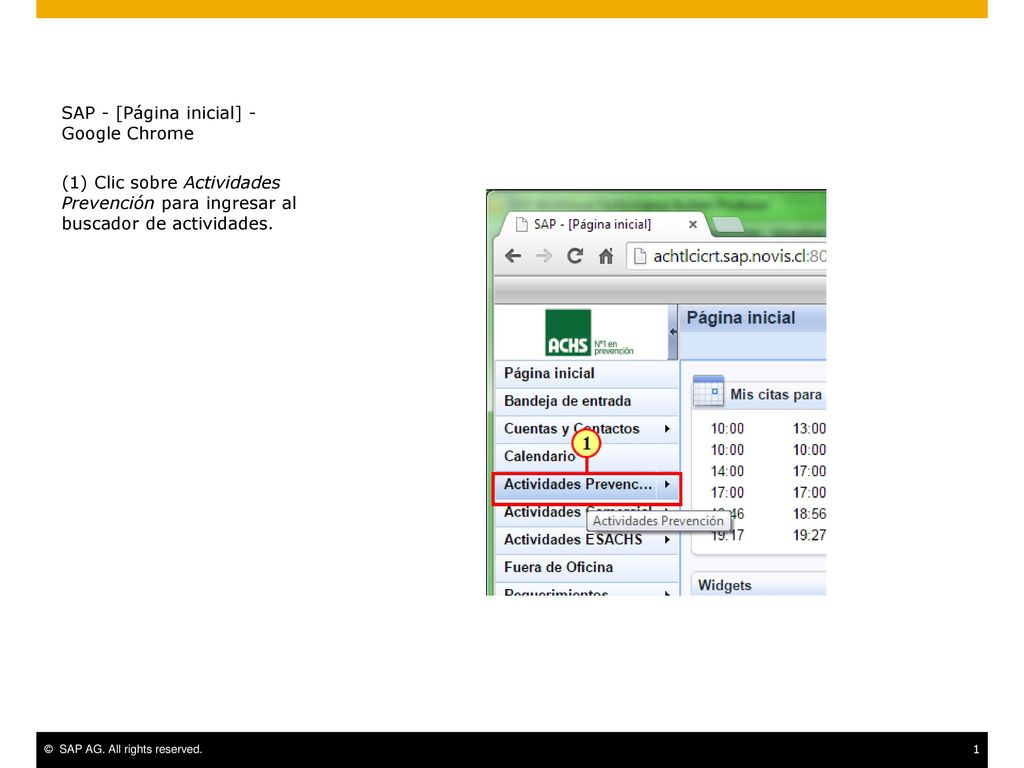The image size is (1024, 768).
Task: Click the address bar with achtlcicrt.sap.novis.cl
Action: (x=726, y=256)
